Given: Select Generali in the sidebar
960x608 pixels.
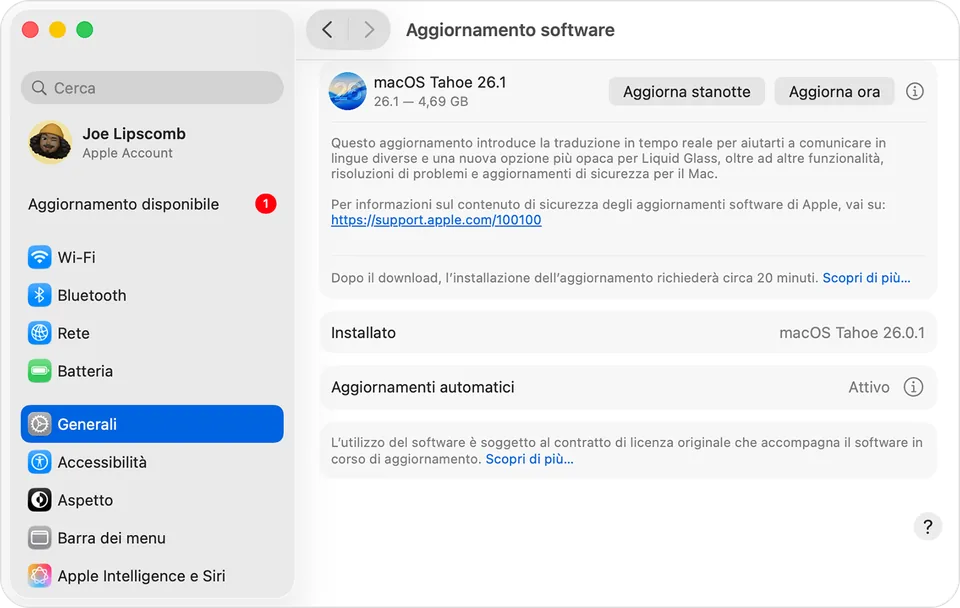Looking at the screenshot, I should 152,424.
